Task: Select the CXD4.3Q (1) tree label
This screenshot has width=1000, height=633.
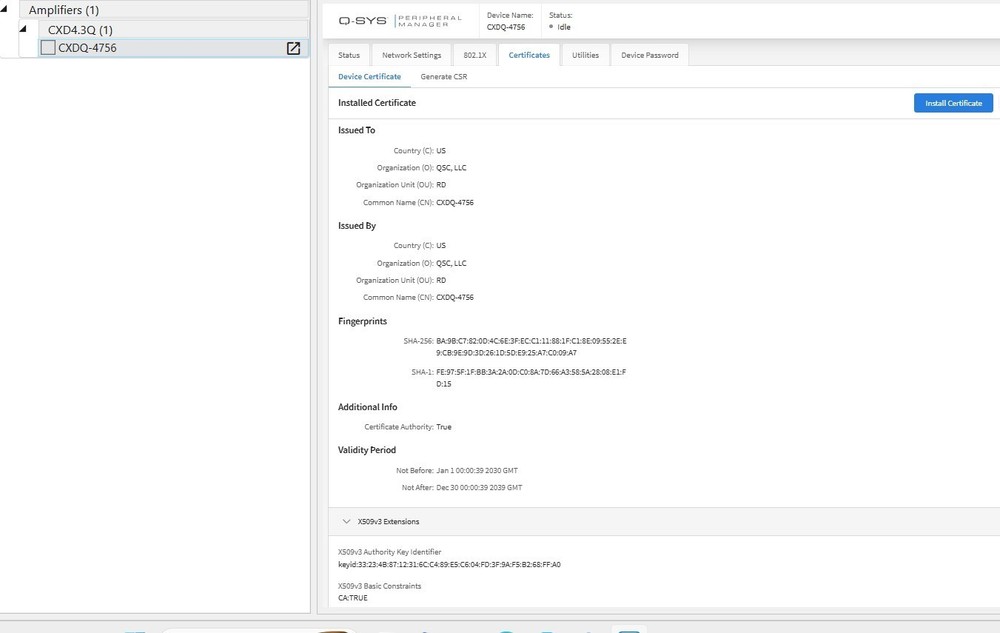Action: [x=80, y=30]
